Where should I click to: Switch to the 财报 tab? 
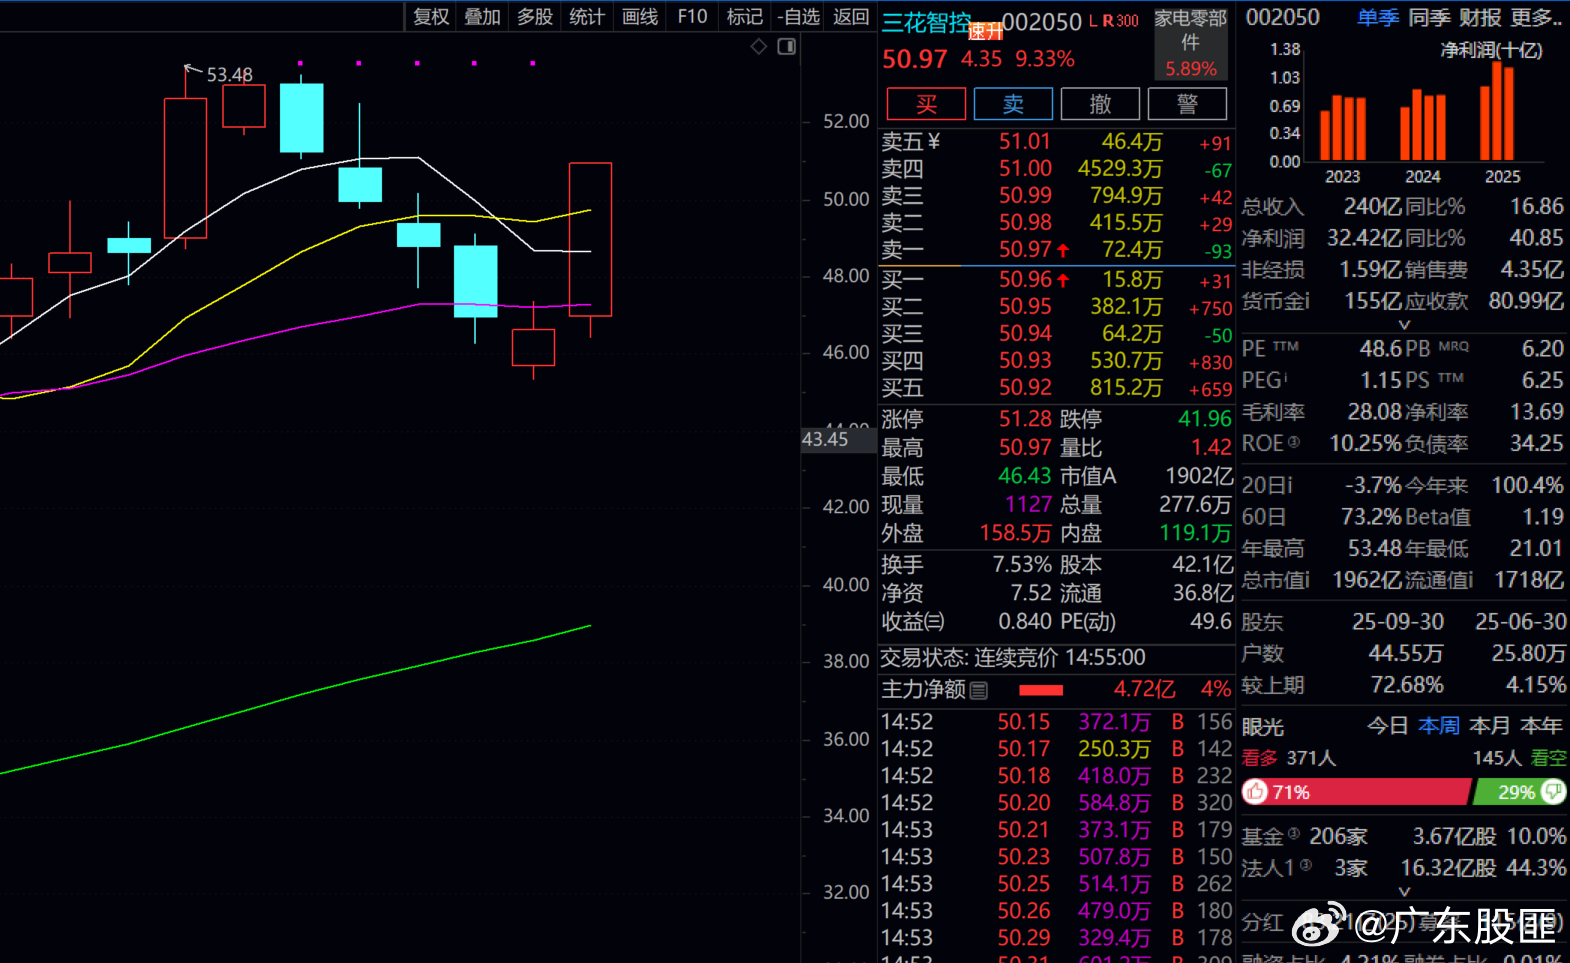pyautogui.click(x=1480, y=17)
